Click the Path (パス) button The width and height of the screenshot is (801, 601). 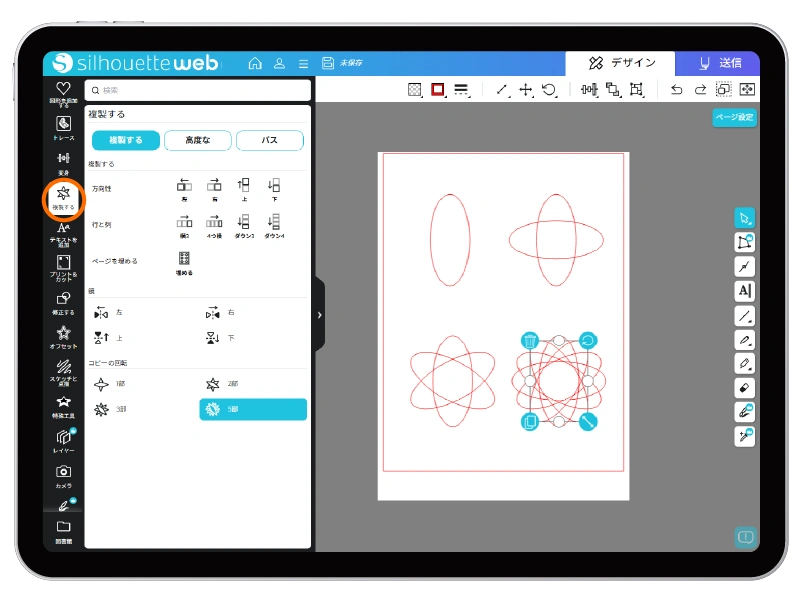pyautogui.click(x=269, y=140)
